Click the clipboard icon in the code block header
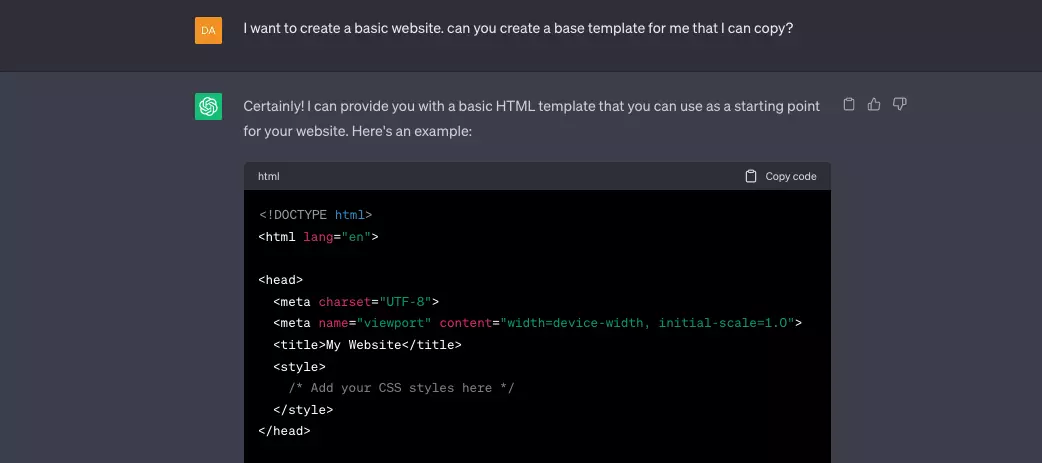Screen dimensions: 1042x463 pyautogui.click(x=751, y=176)
